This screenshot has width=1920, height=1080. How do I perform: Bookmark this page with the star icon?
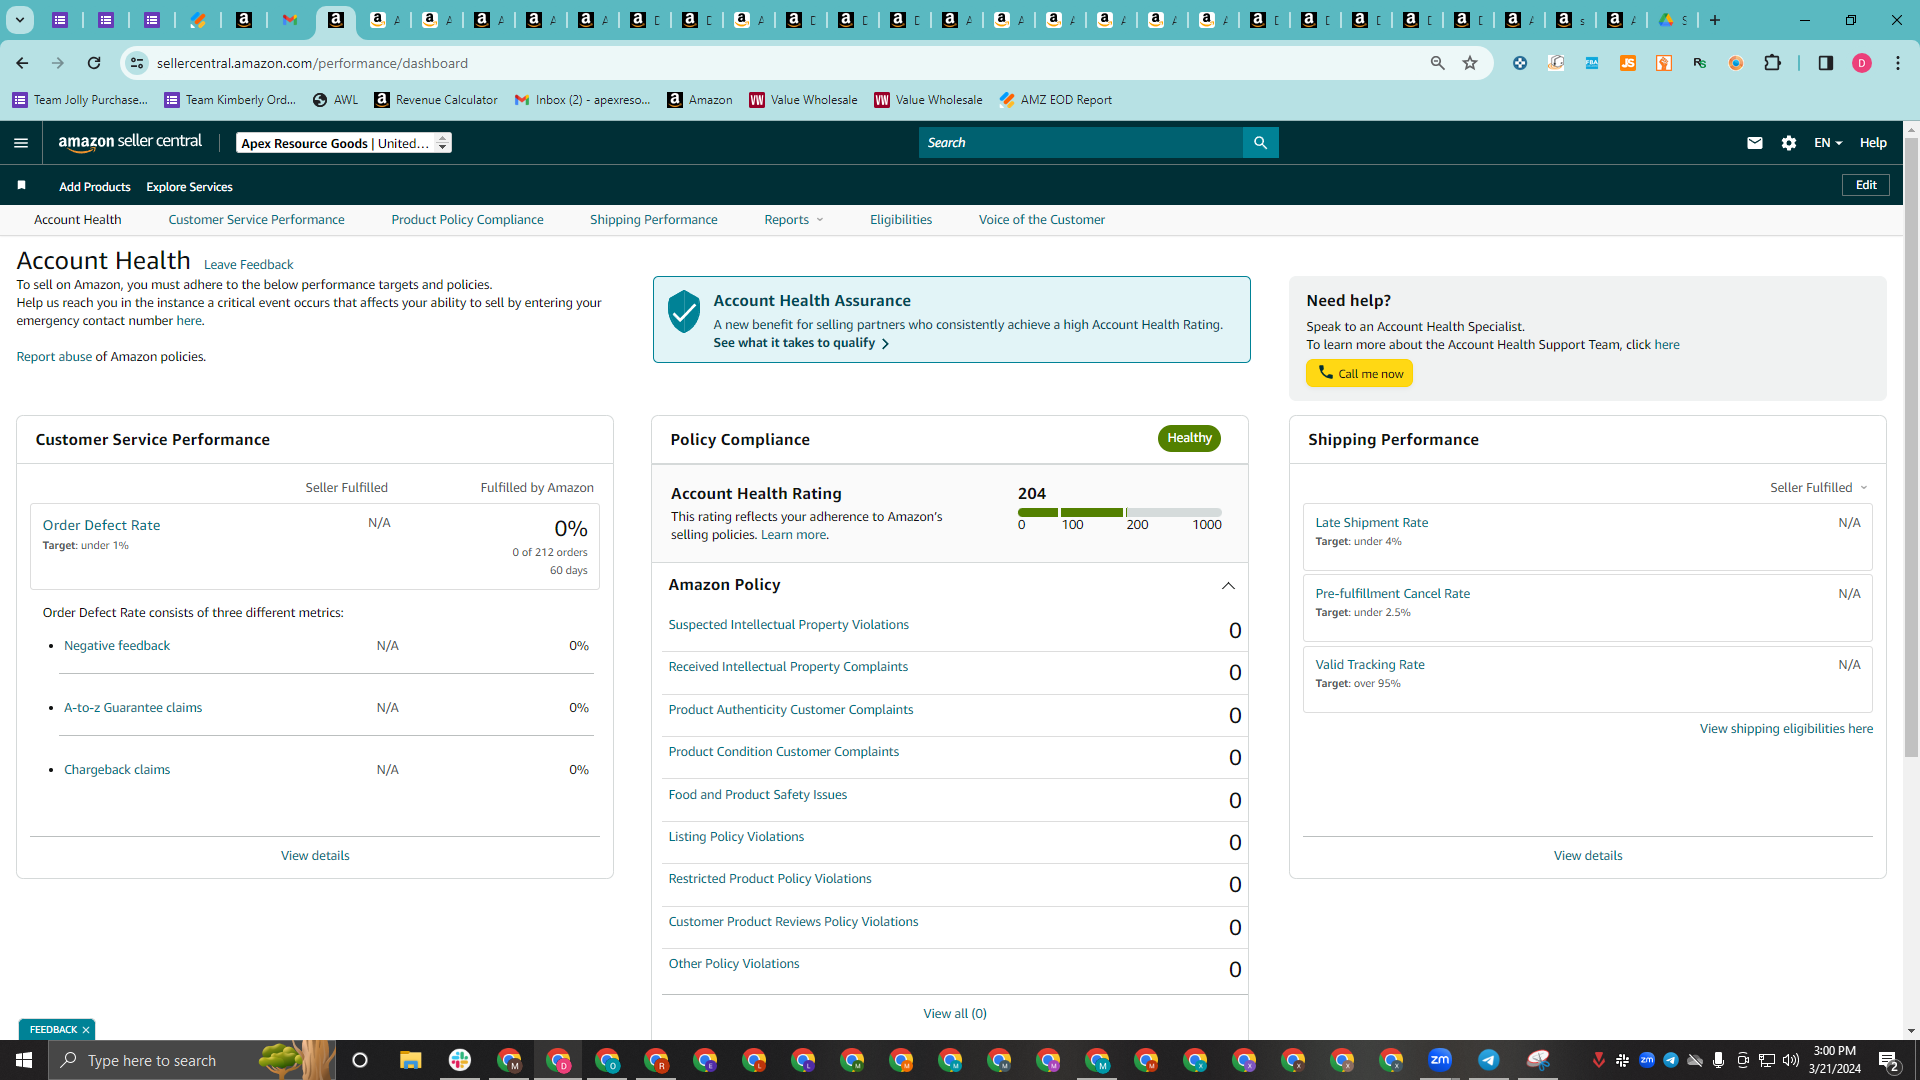1470,63
